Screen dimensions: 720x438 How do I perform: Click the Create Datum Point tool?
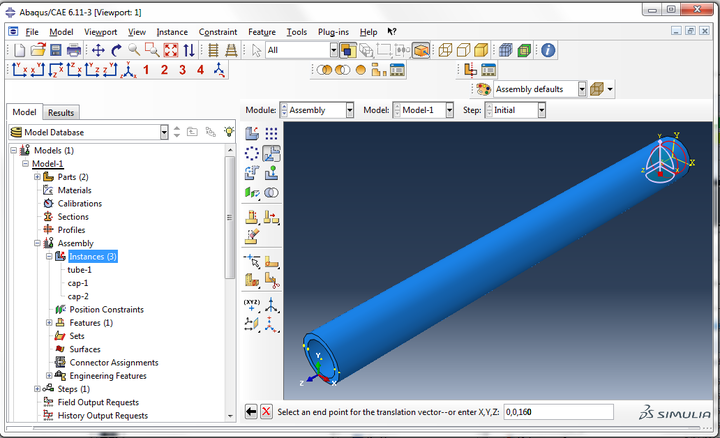click(x=252, y=305)
